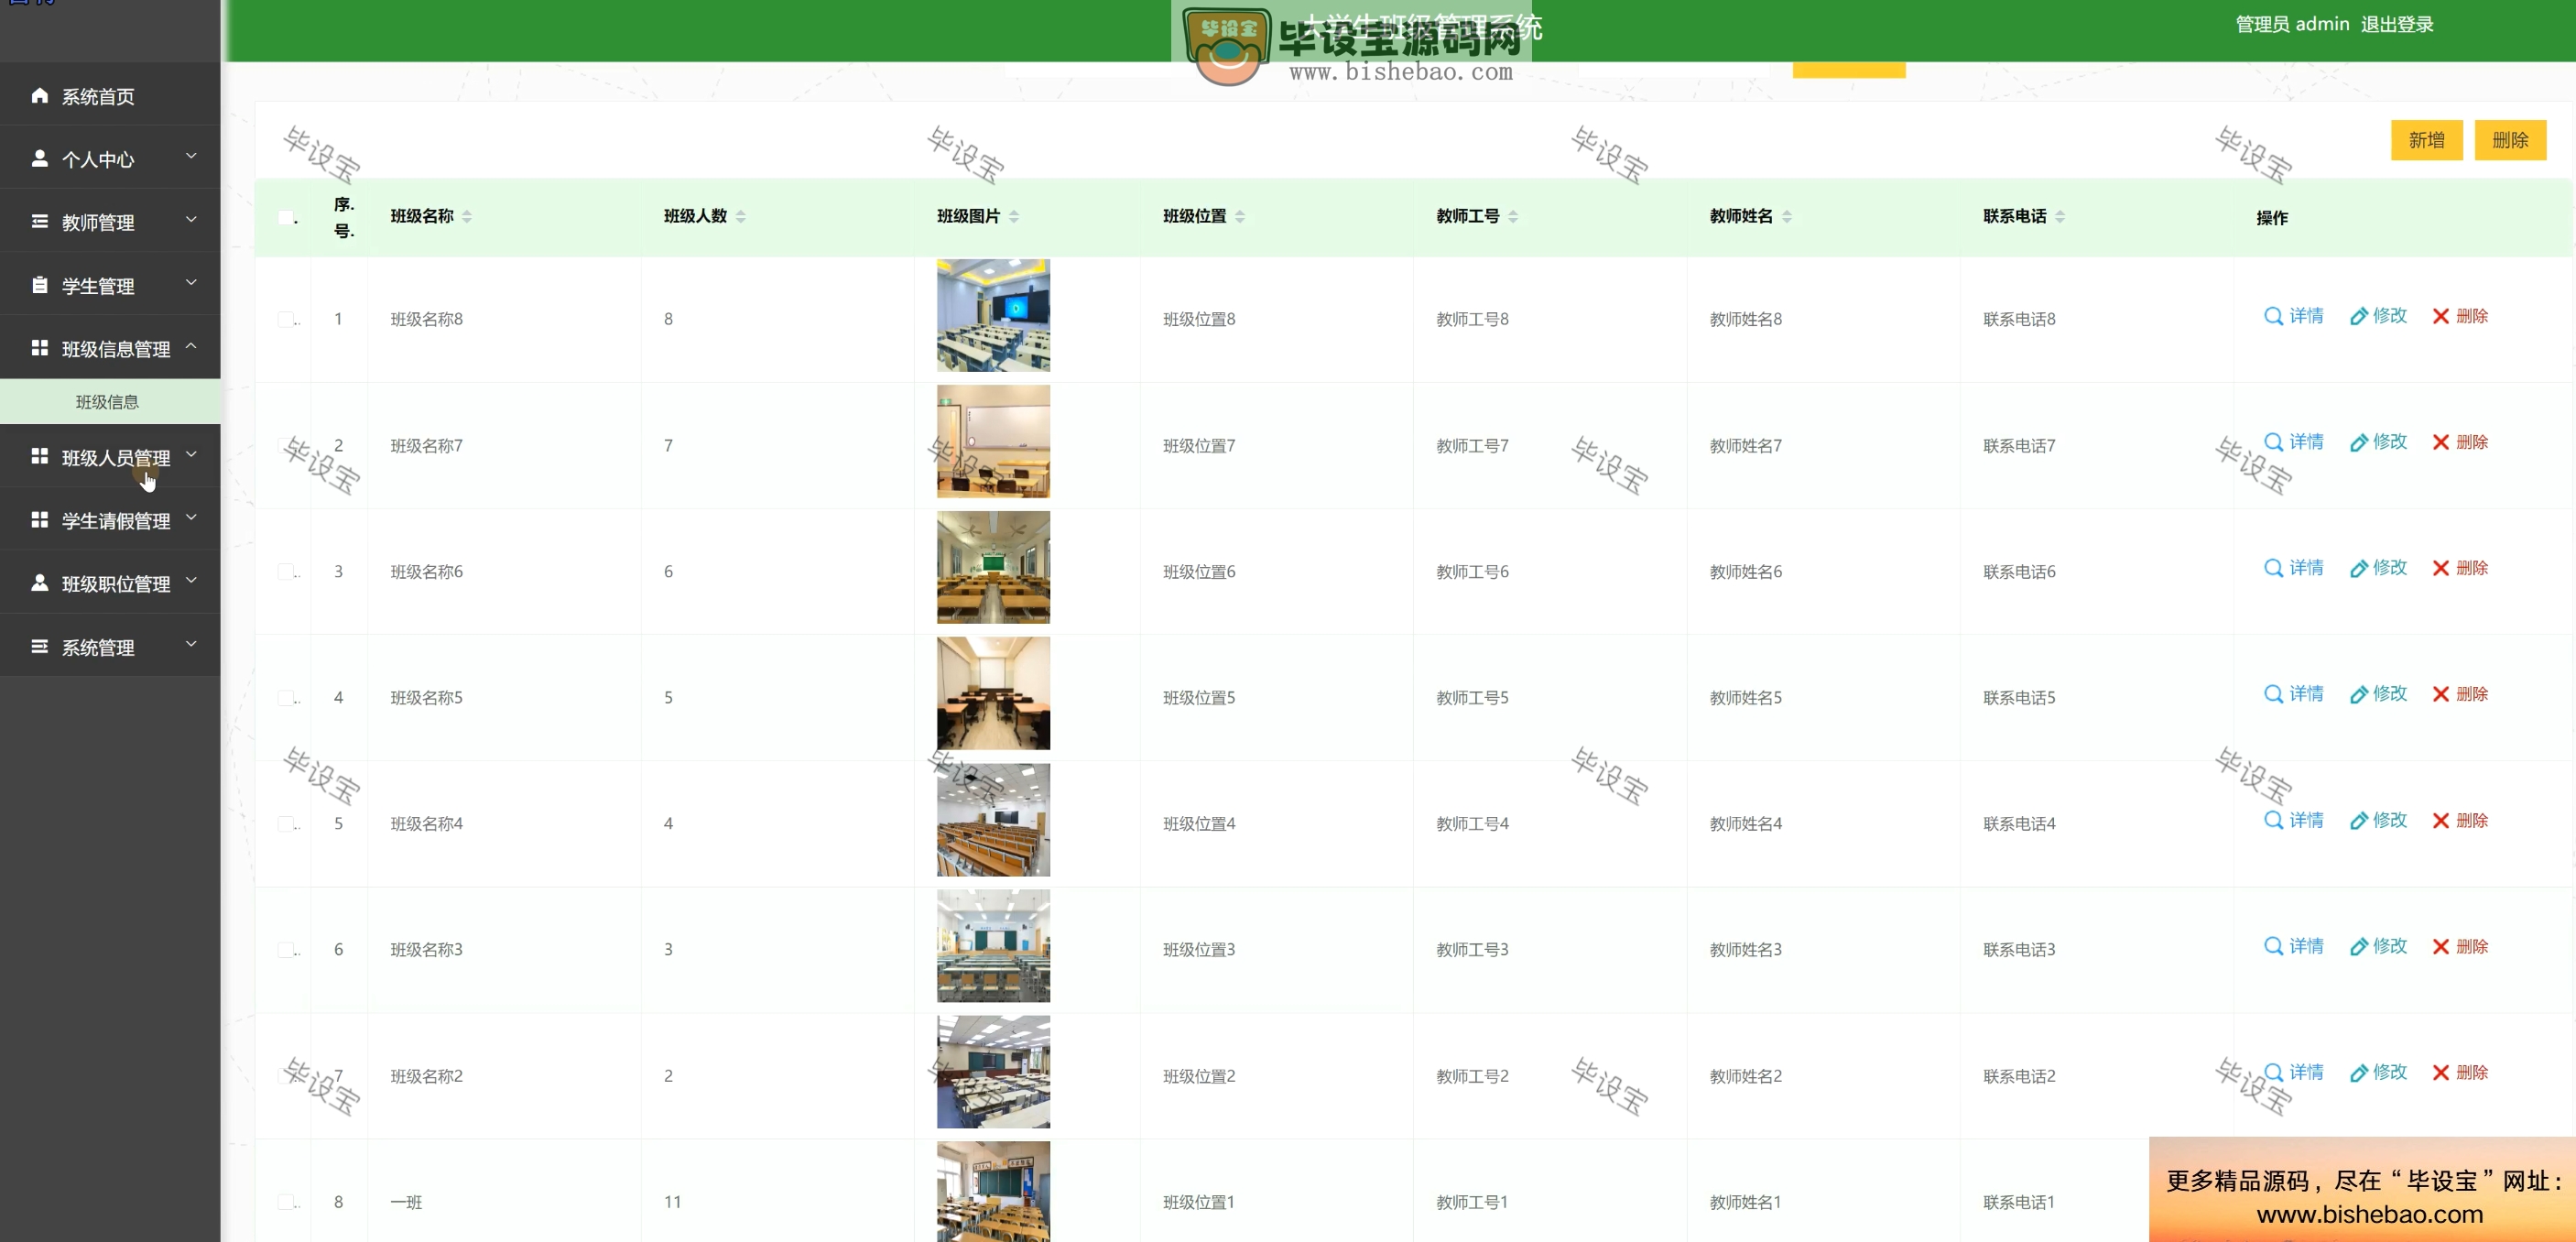View 详情 magnifier for 班级名称7
This screenshot has width=2576, height=1242.
(2273, 442)
